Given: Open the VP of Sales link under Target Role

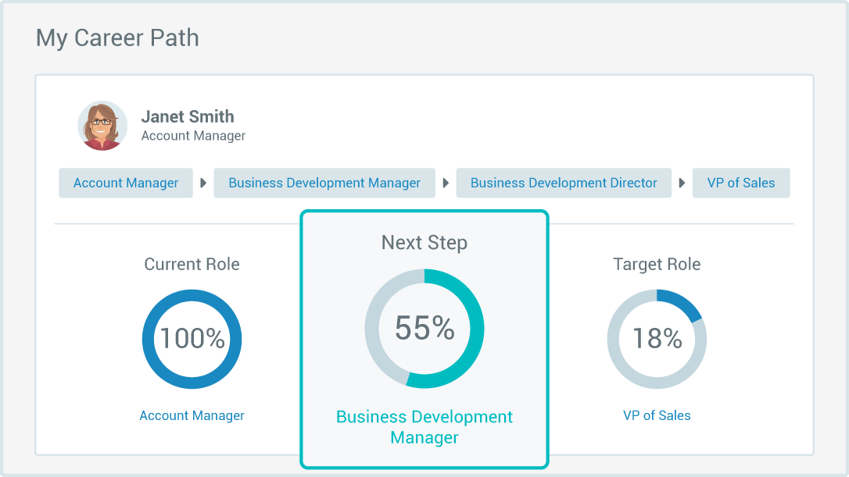Looking at the screenshot, I should 657,415.
